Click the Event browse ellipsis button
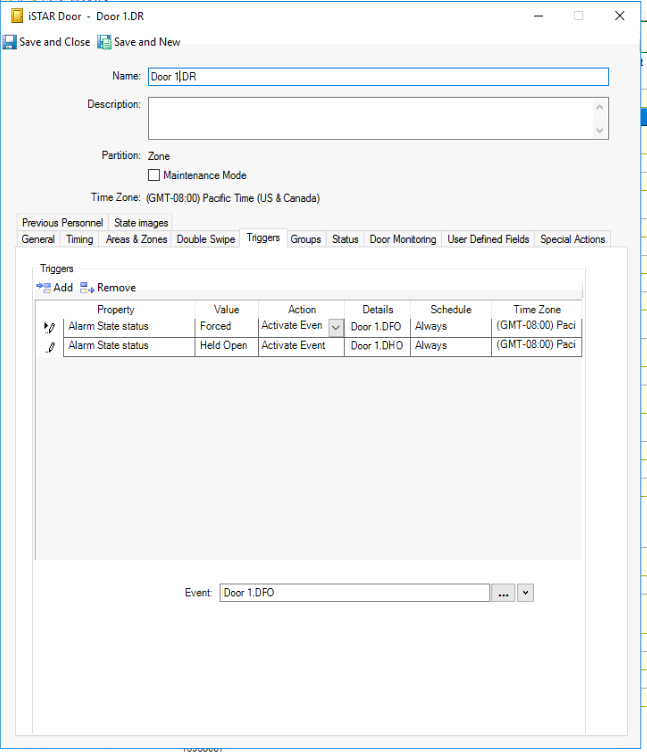The width and height of the screenshot is (647, 753). [503, 593]
